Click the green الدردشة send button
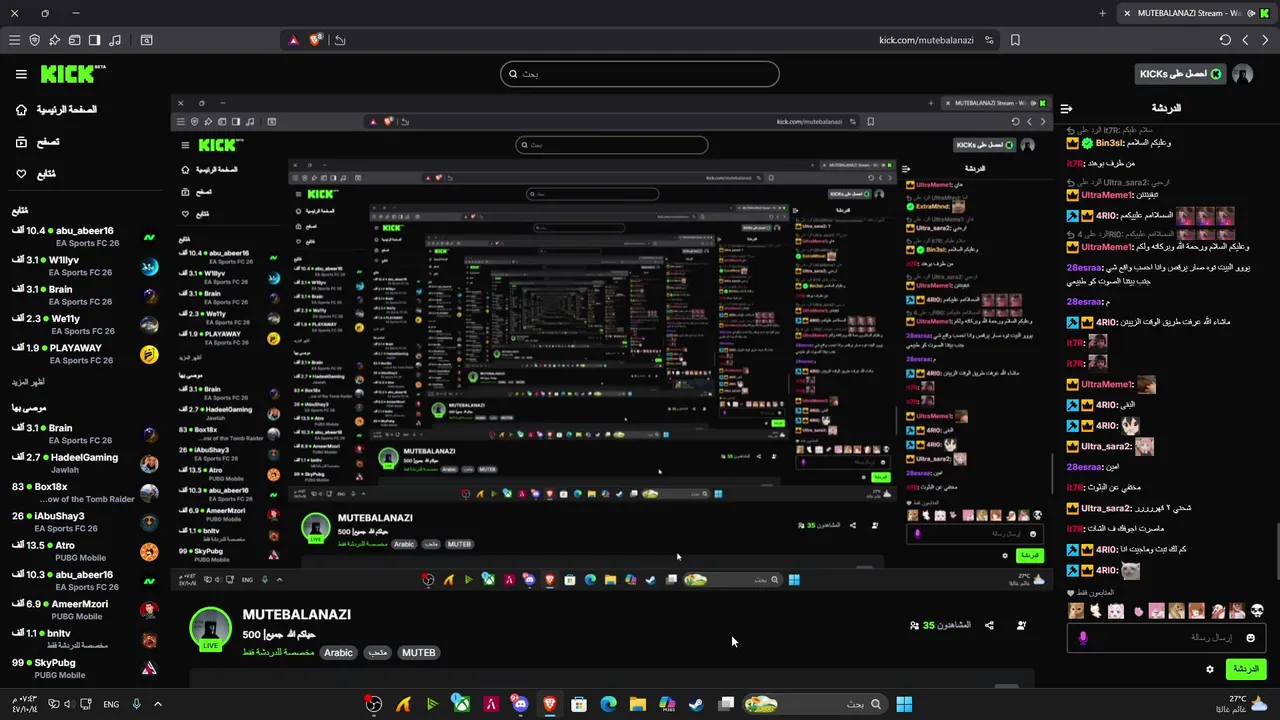The image size is (1280, 720). 1246,669
